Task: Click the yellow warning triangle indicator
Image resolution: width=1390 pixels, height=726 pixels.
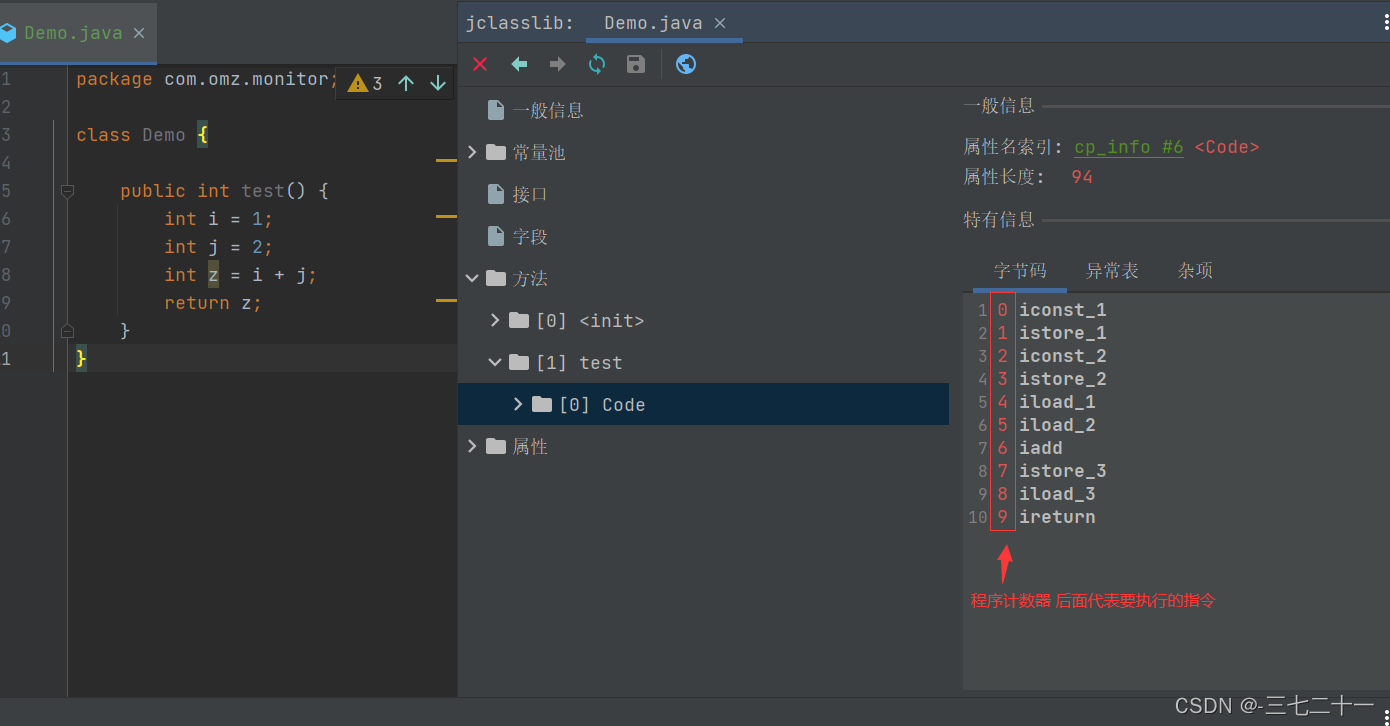Action: pos(357,83)
